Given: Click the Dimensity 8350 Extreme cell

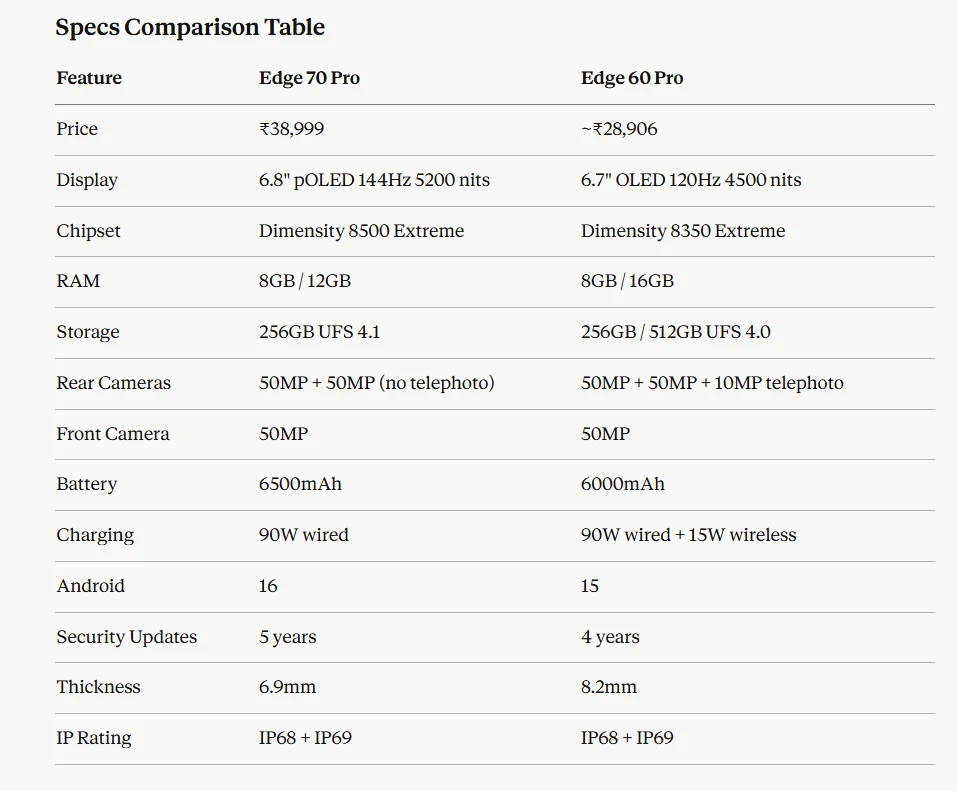Looking at the screenshot, I should [683, 231].
